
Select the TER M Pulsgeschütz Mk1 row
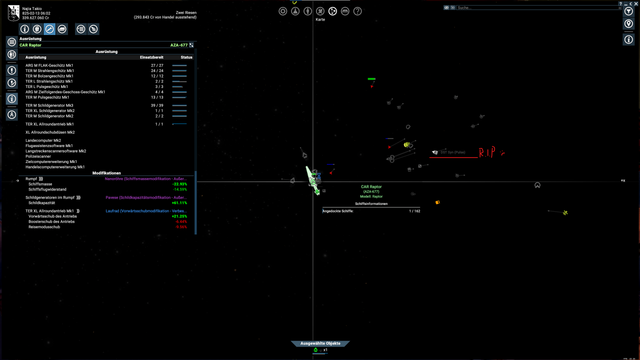pyautogui.click(x=106, y=97)
